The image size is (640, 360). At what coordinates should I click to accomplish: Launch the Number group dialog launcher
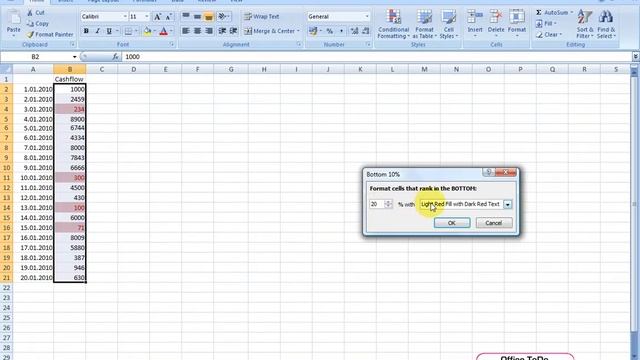click(x=369, y=44)
